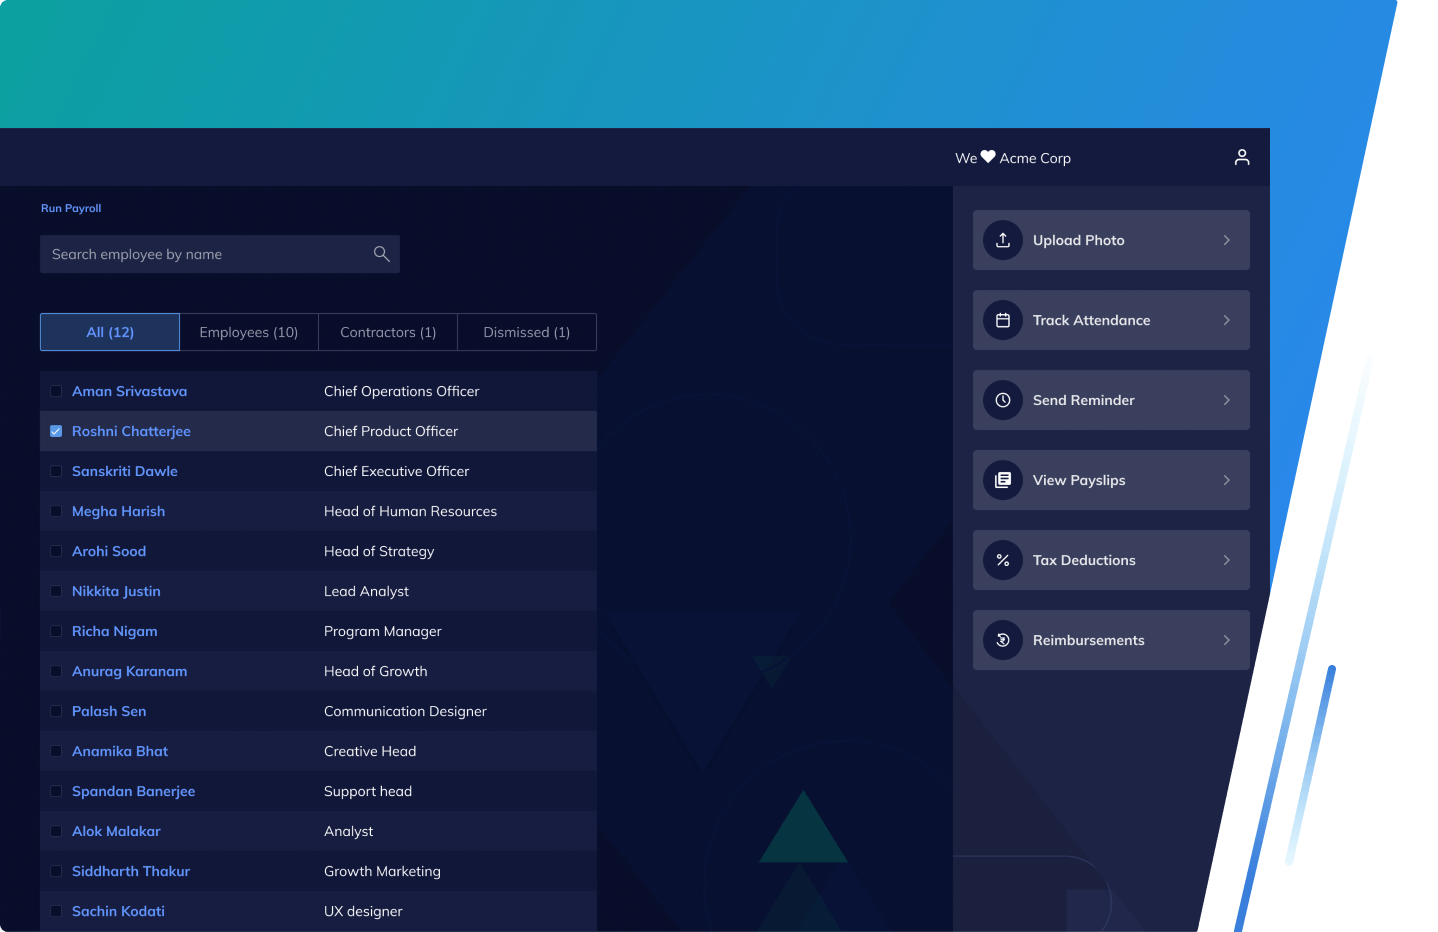This screenshot has width=1438, height=932.
Task: Check the Megha Harish row checkbox
Action: (x=56, y=511)
